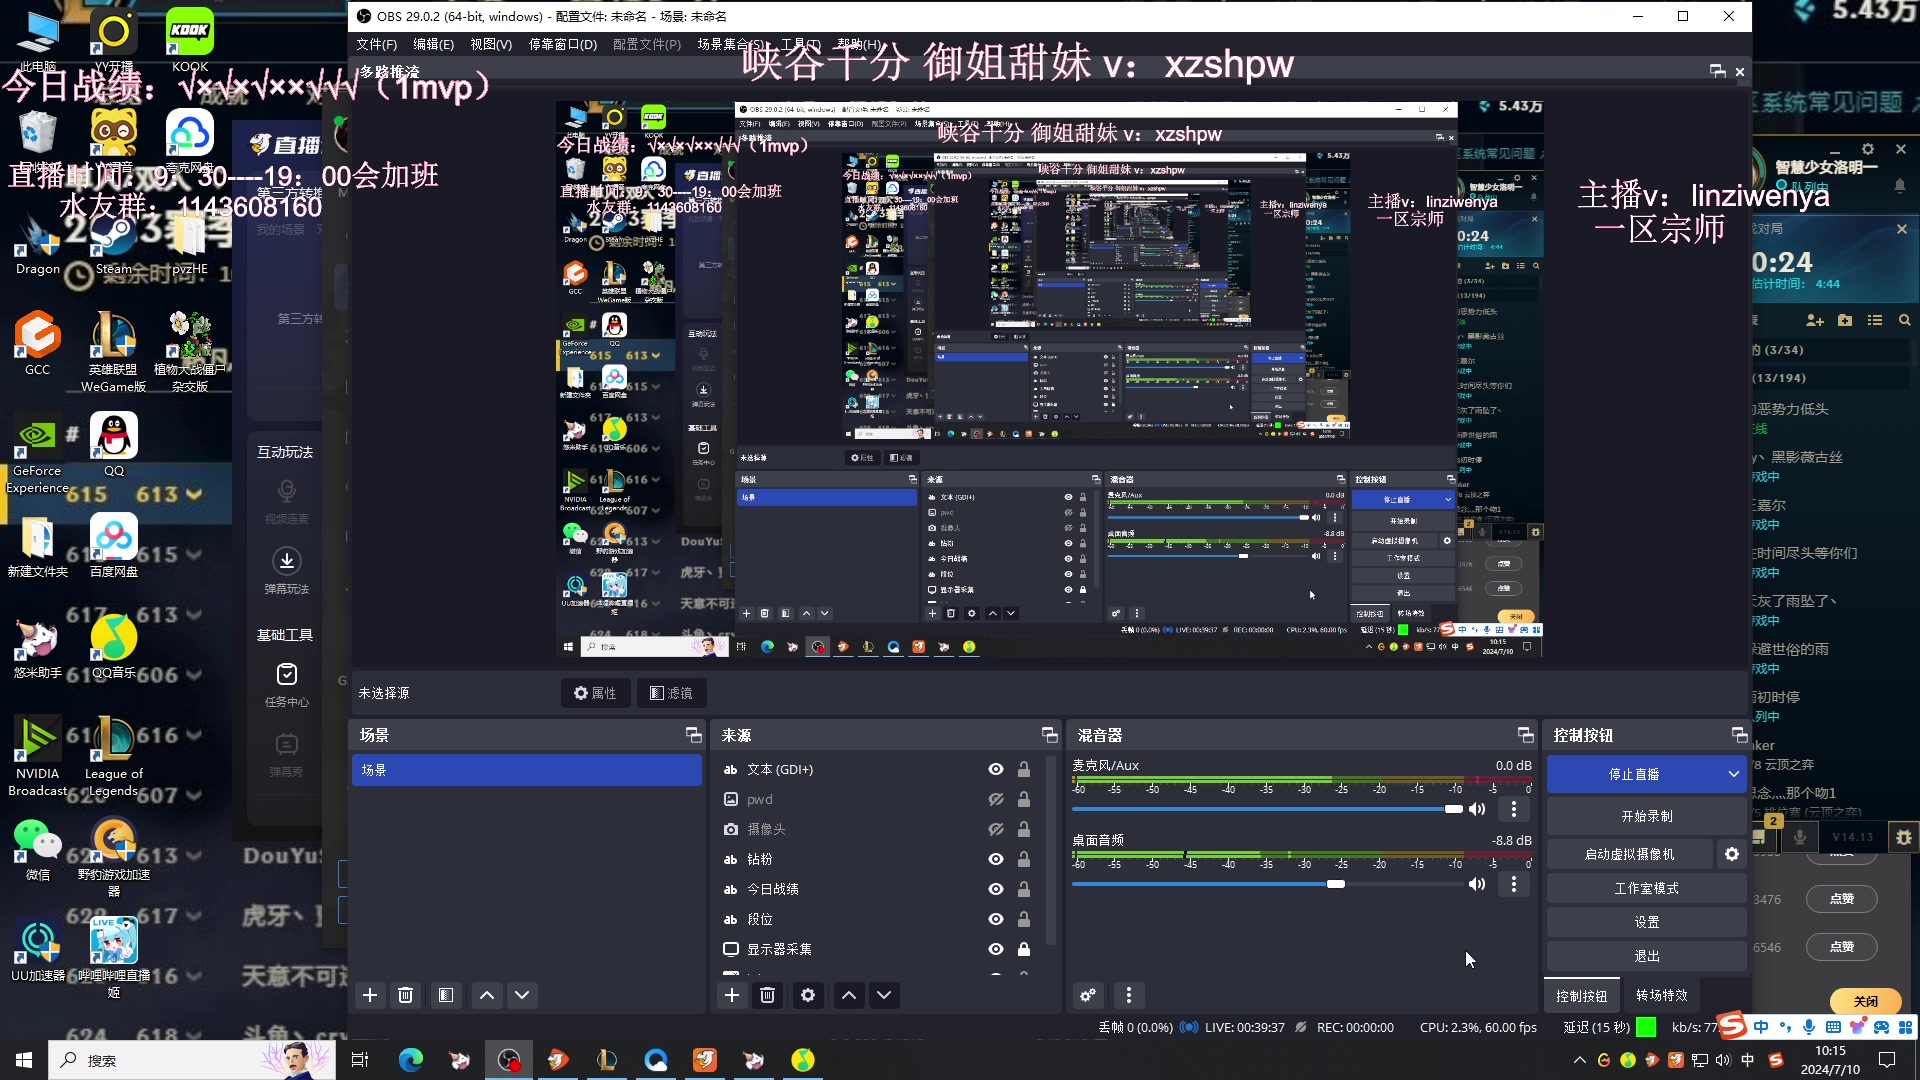The image size is (1920, 1080).
Task: Move source up arrow in Sources panel
Action: [849, 995]
